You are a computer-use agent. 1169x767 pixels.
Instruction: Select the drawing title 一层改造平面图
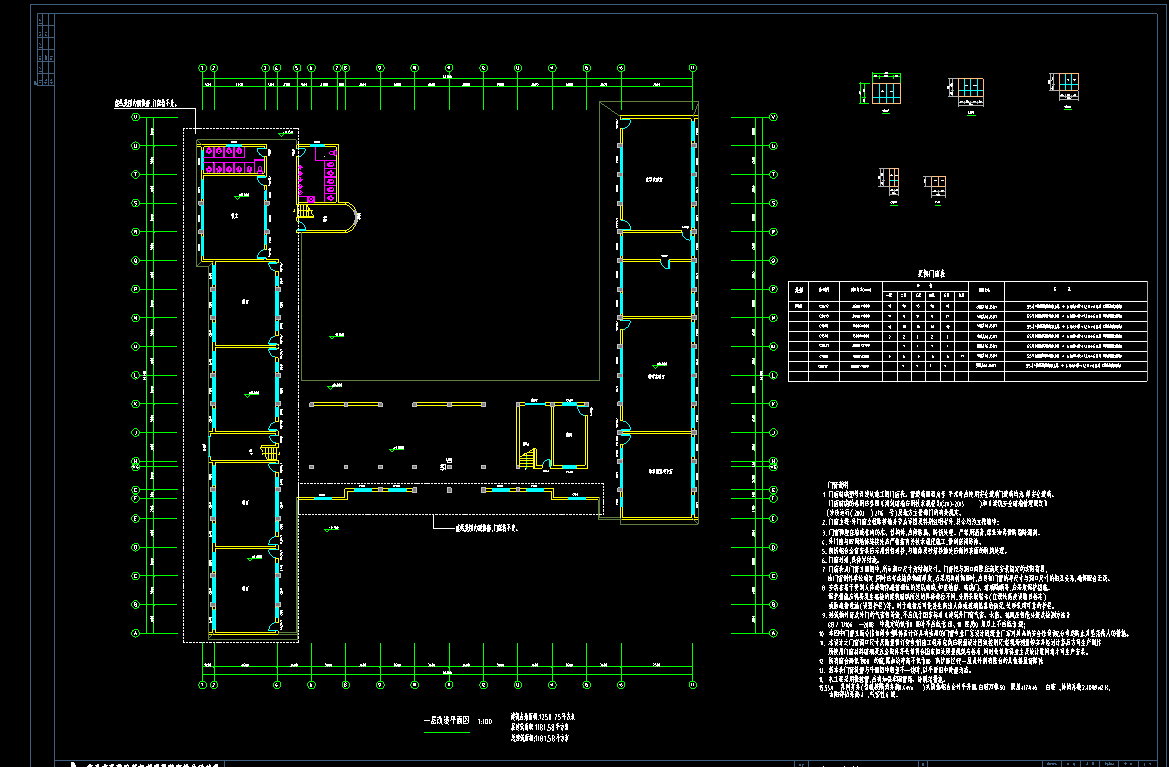[447, 722]
